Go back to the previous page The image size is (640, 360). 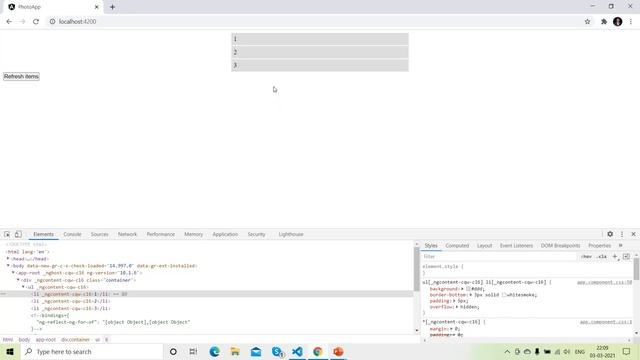pos(9,22)
